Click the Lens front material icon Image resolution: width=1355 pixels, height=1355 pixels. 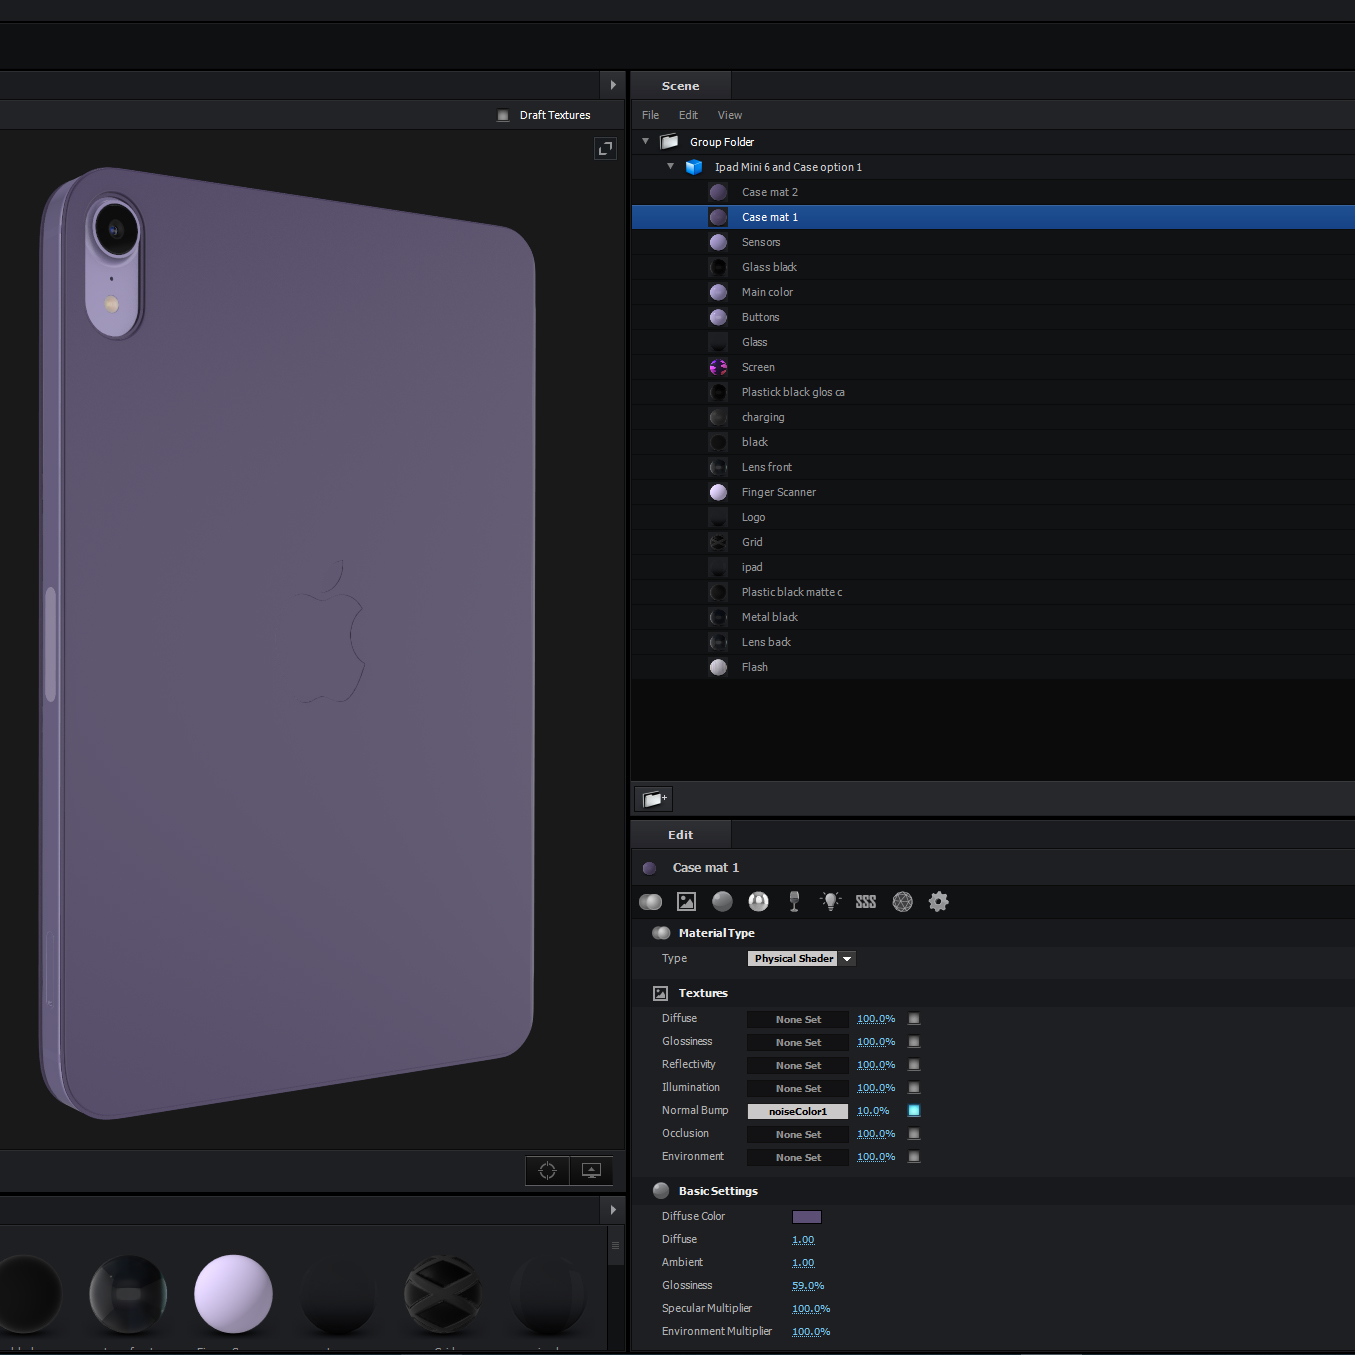(718, 467)
